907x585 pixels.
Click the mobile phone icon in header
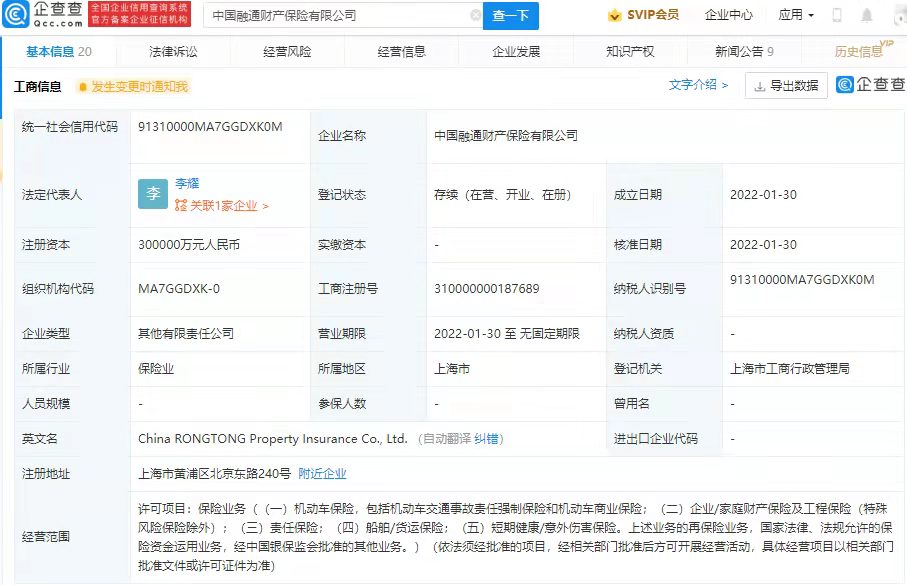[x=837, y=15]
